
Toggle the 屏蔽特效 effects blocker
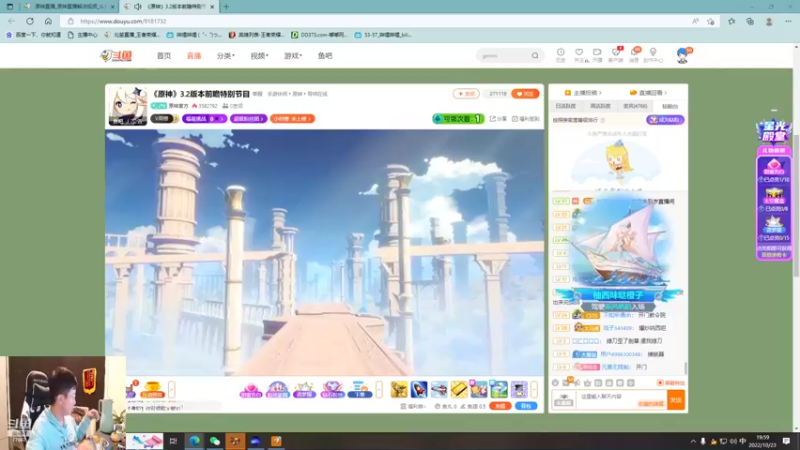pyautogui.click(x=671, y=383)
